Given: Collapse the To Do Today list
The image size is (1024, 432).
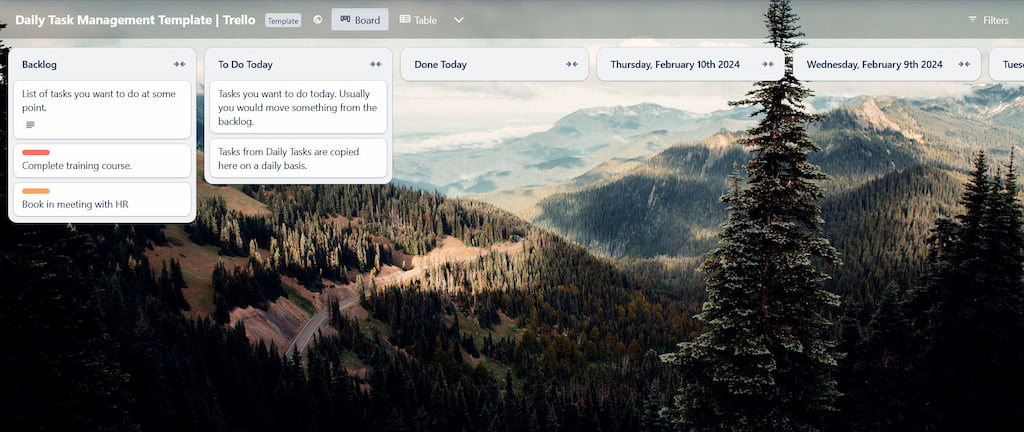Looking at the screenshot, I should click(x=376, y=64).
